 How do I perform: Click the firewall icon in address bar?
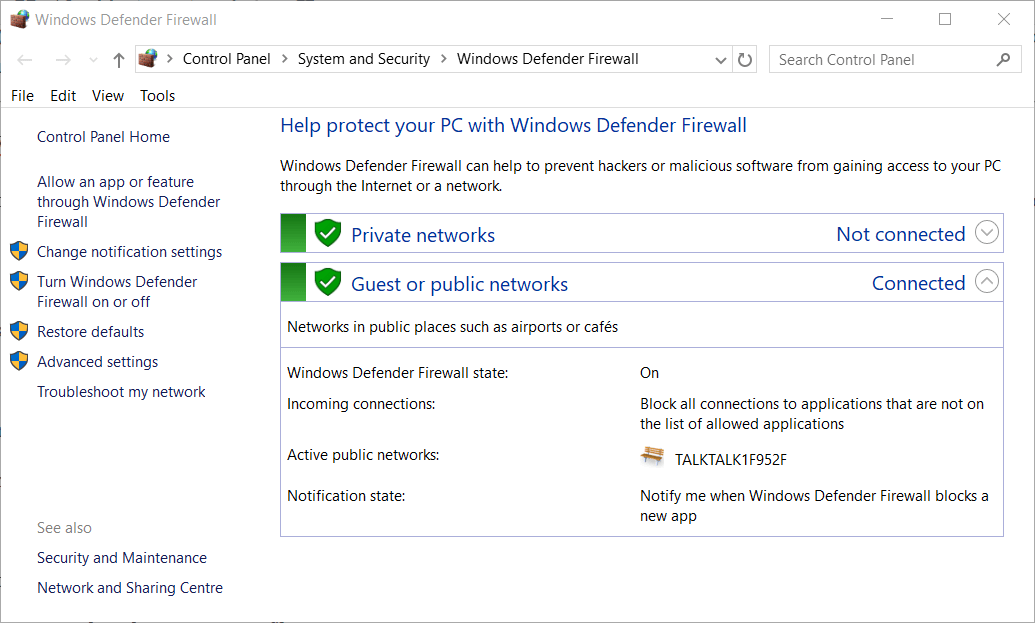148,59
